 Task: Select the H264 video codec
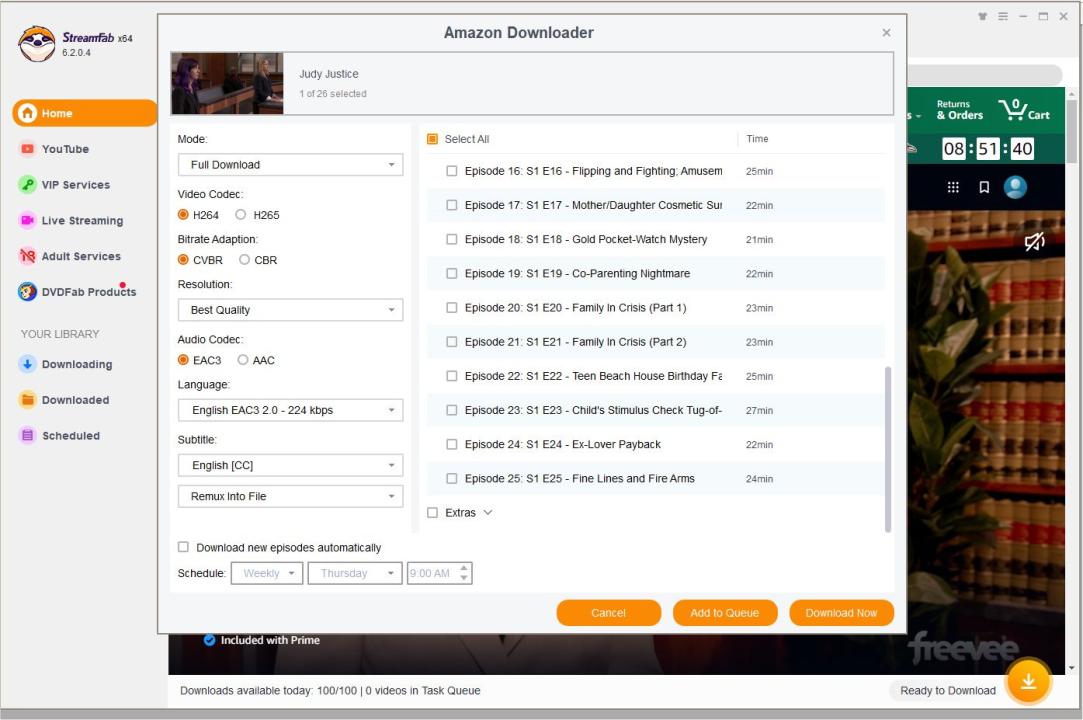[183, 215]
